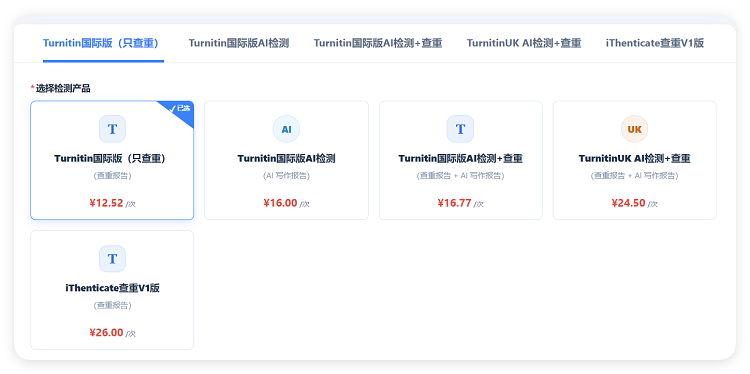Click T icon on Turnitin国际版（只查重）card
Screen dimensions: 750x374
coord(112,129)
